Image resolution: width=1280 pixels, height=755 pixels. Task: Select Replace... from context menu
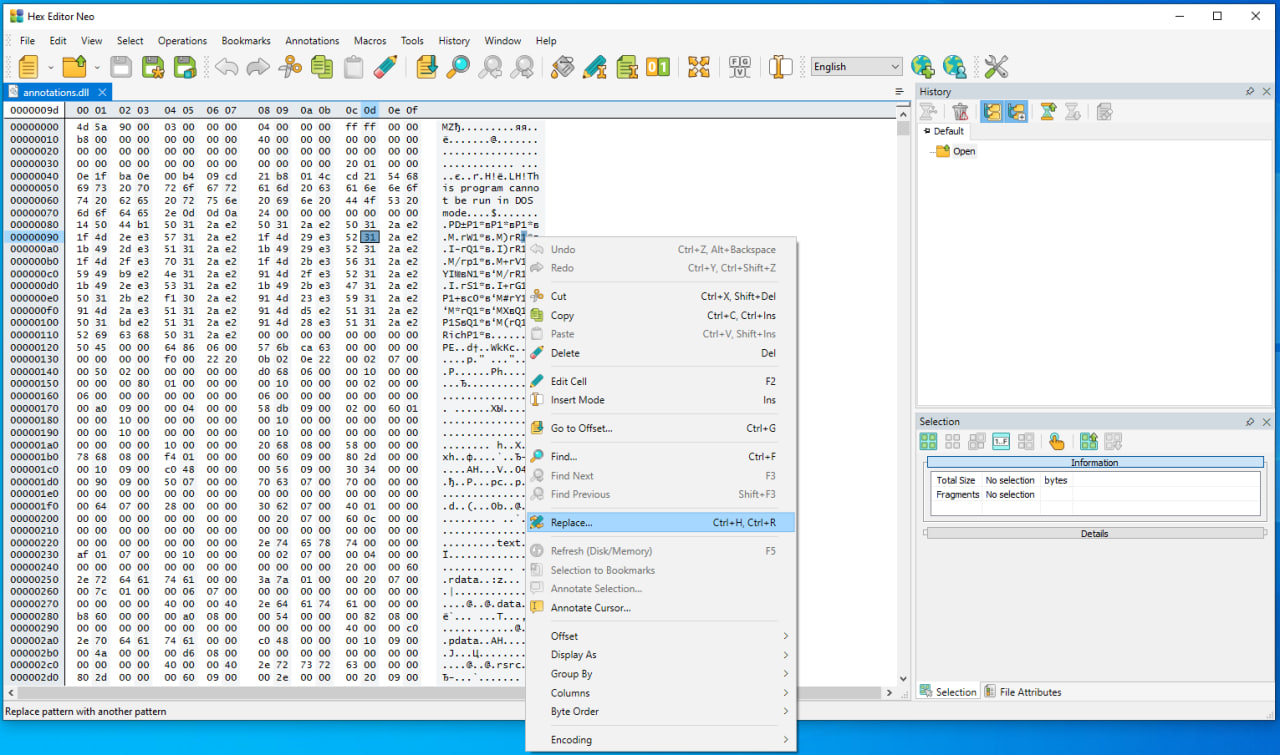[x=571, y=522]
